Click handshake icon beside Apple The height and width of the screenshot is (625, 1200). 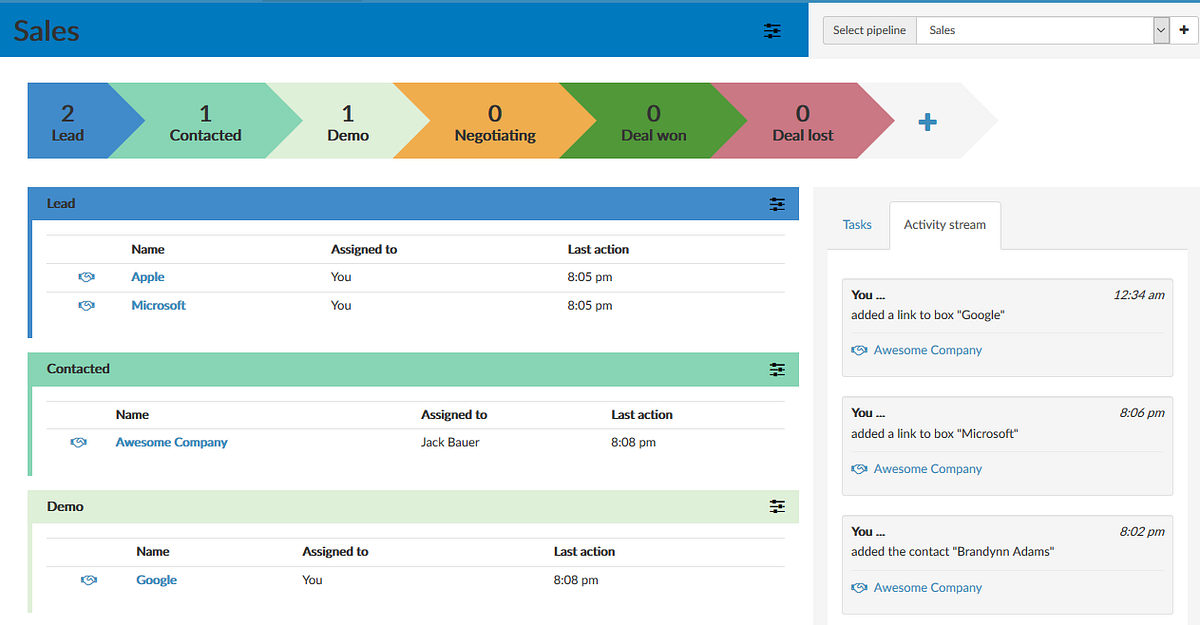point(86,277)
